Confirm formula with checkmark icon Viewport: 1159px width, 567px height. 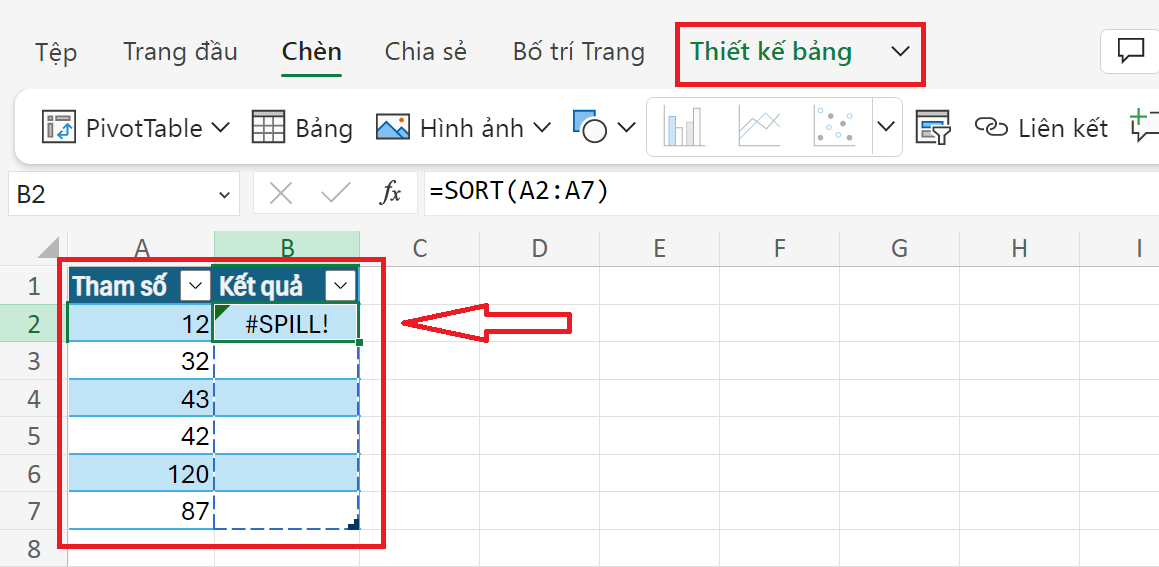coord(336,194)
